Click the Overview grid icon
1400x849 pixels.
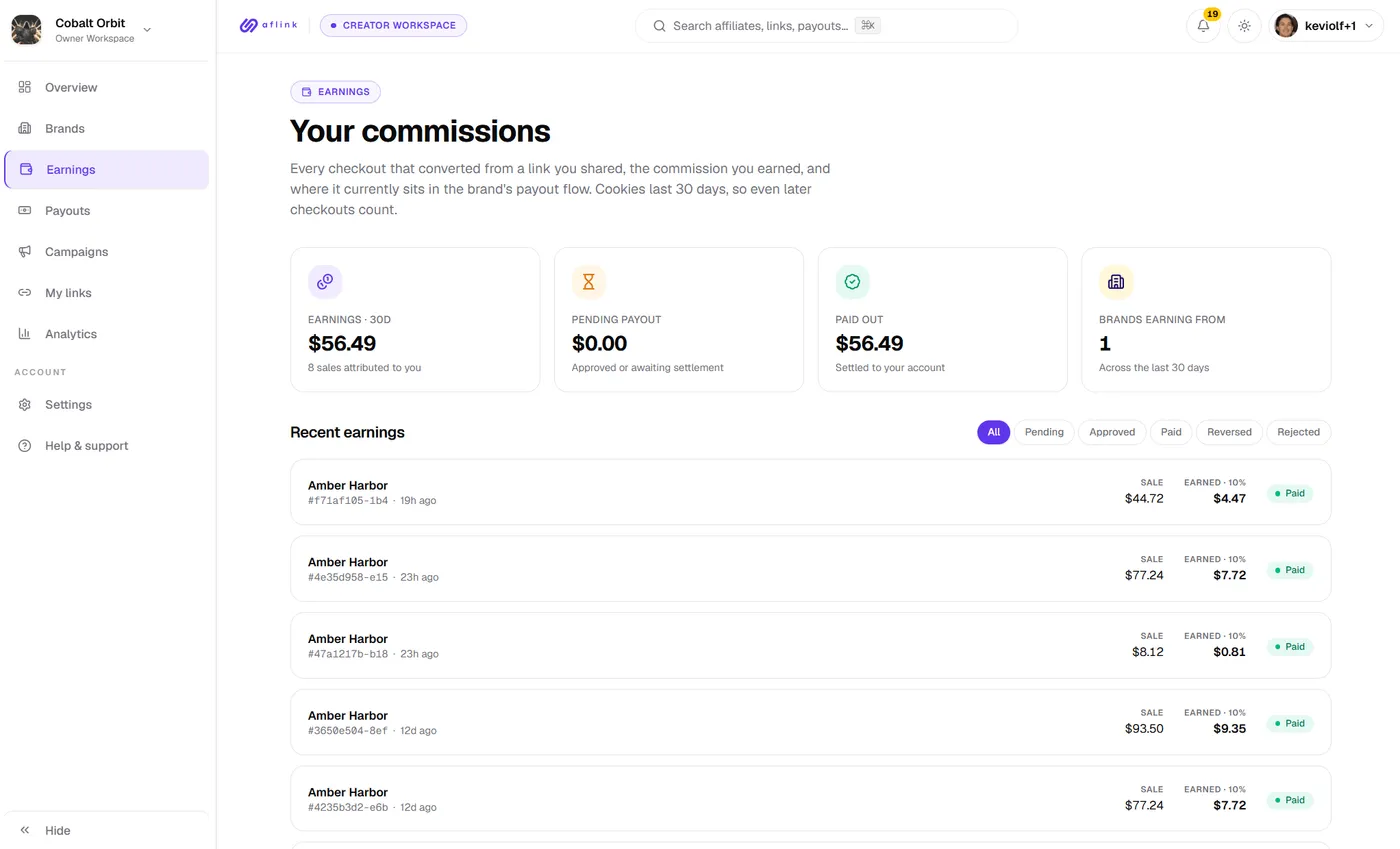(x=25, y=88)
